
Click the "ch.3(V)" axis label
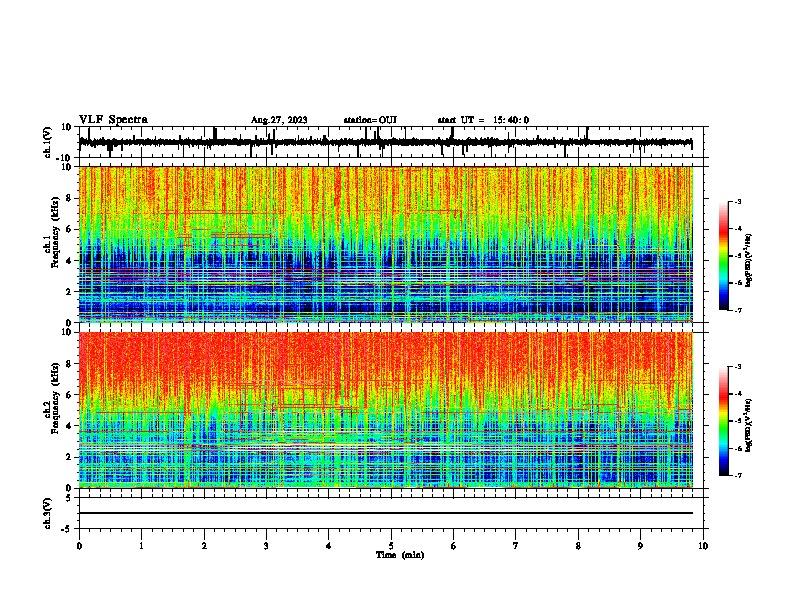[48, 513]
